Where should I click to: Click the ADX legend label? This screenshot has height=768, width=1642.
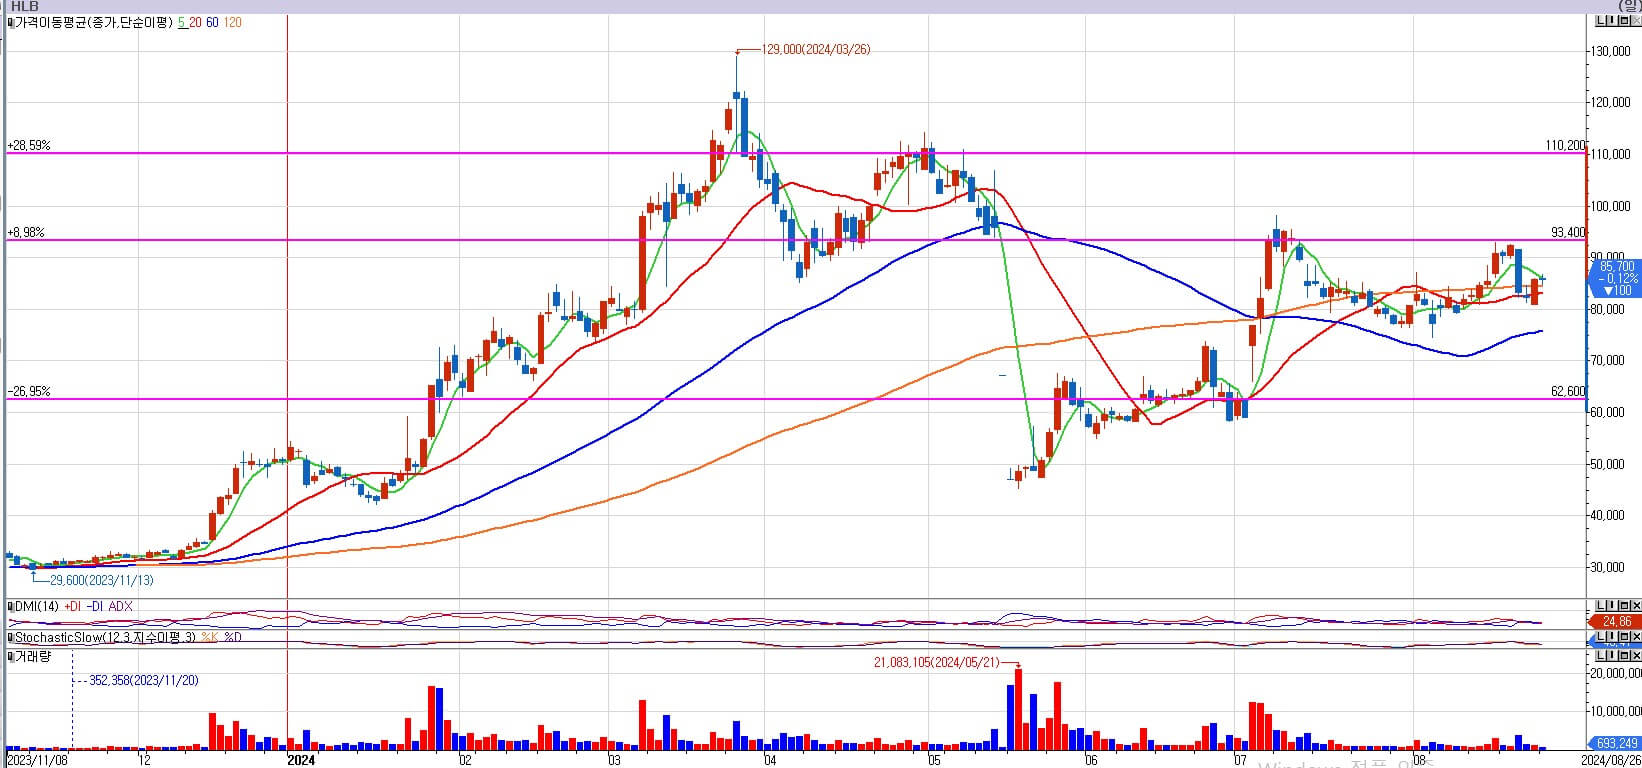coord(121,606)
